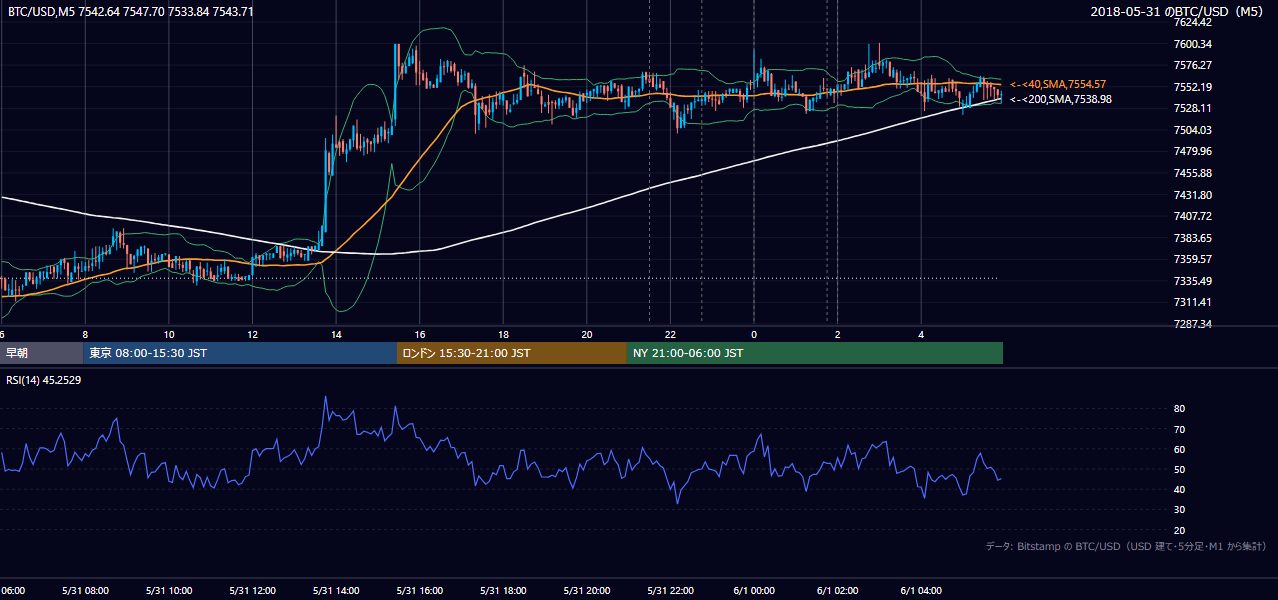This screenshot has height=600, width=1278.
Task: Click price axis label 7479.96
Action: (1193, 151)
